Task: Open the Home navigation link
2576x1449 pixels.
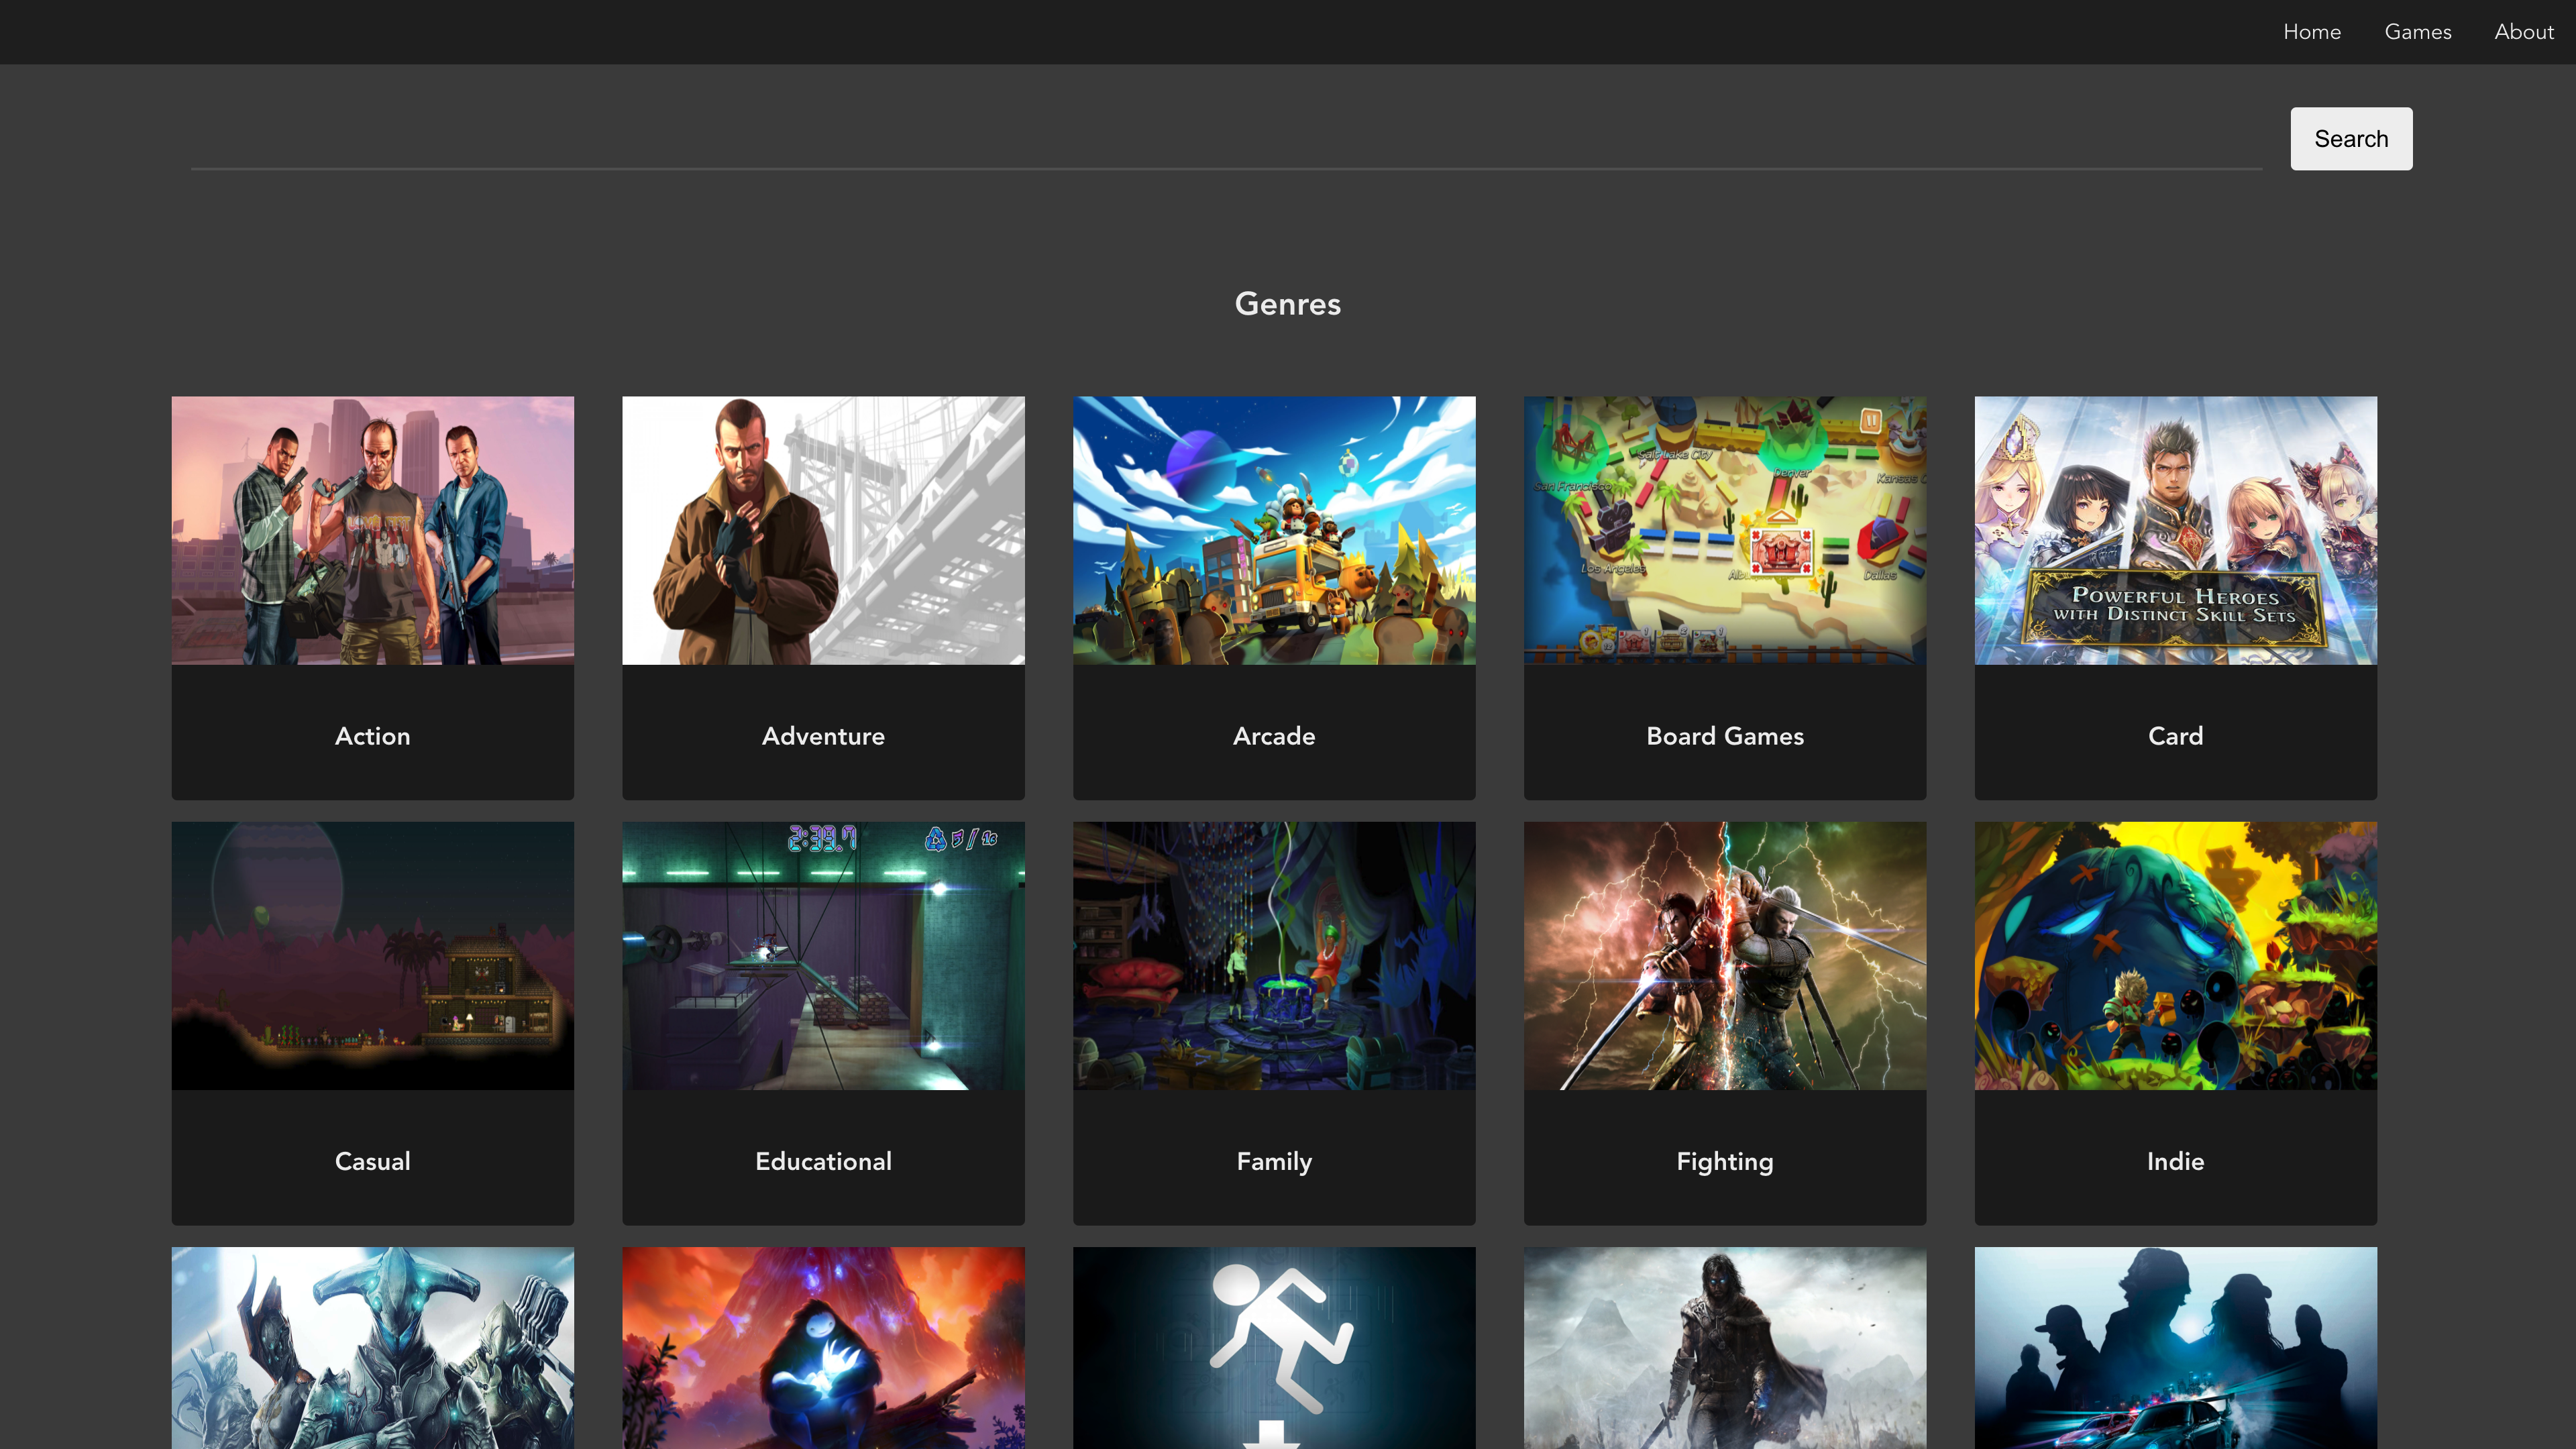Action: tap(2311, 32)
